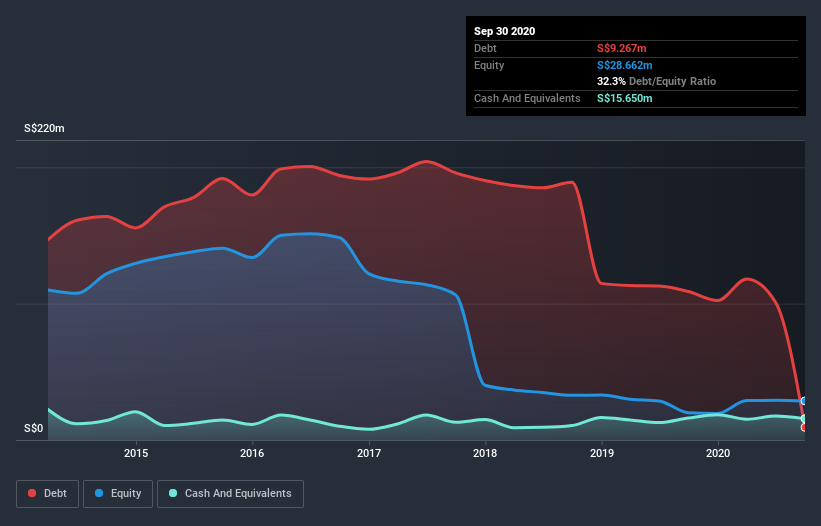Select the 2020 x-axis label

pos(718,453)
